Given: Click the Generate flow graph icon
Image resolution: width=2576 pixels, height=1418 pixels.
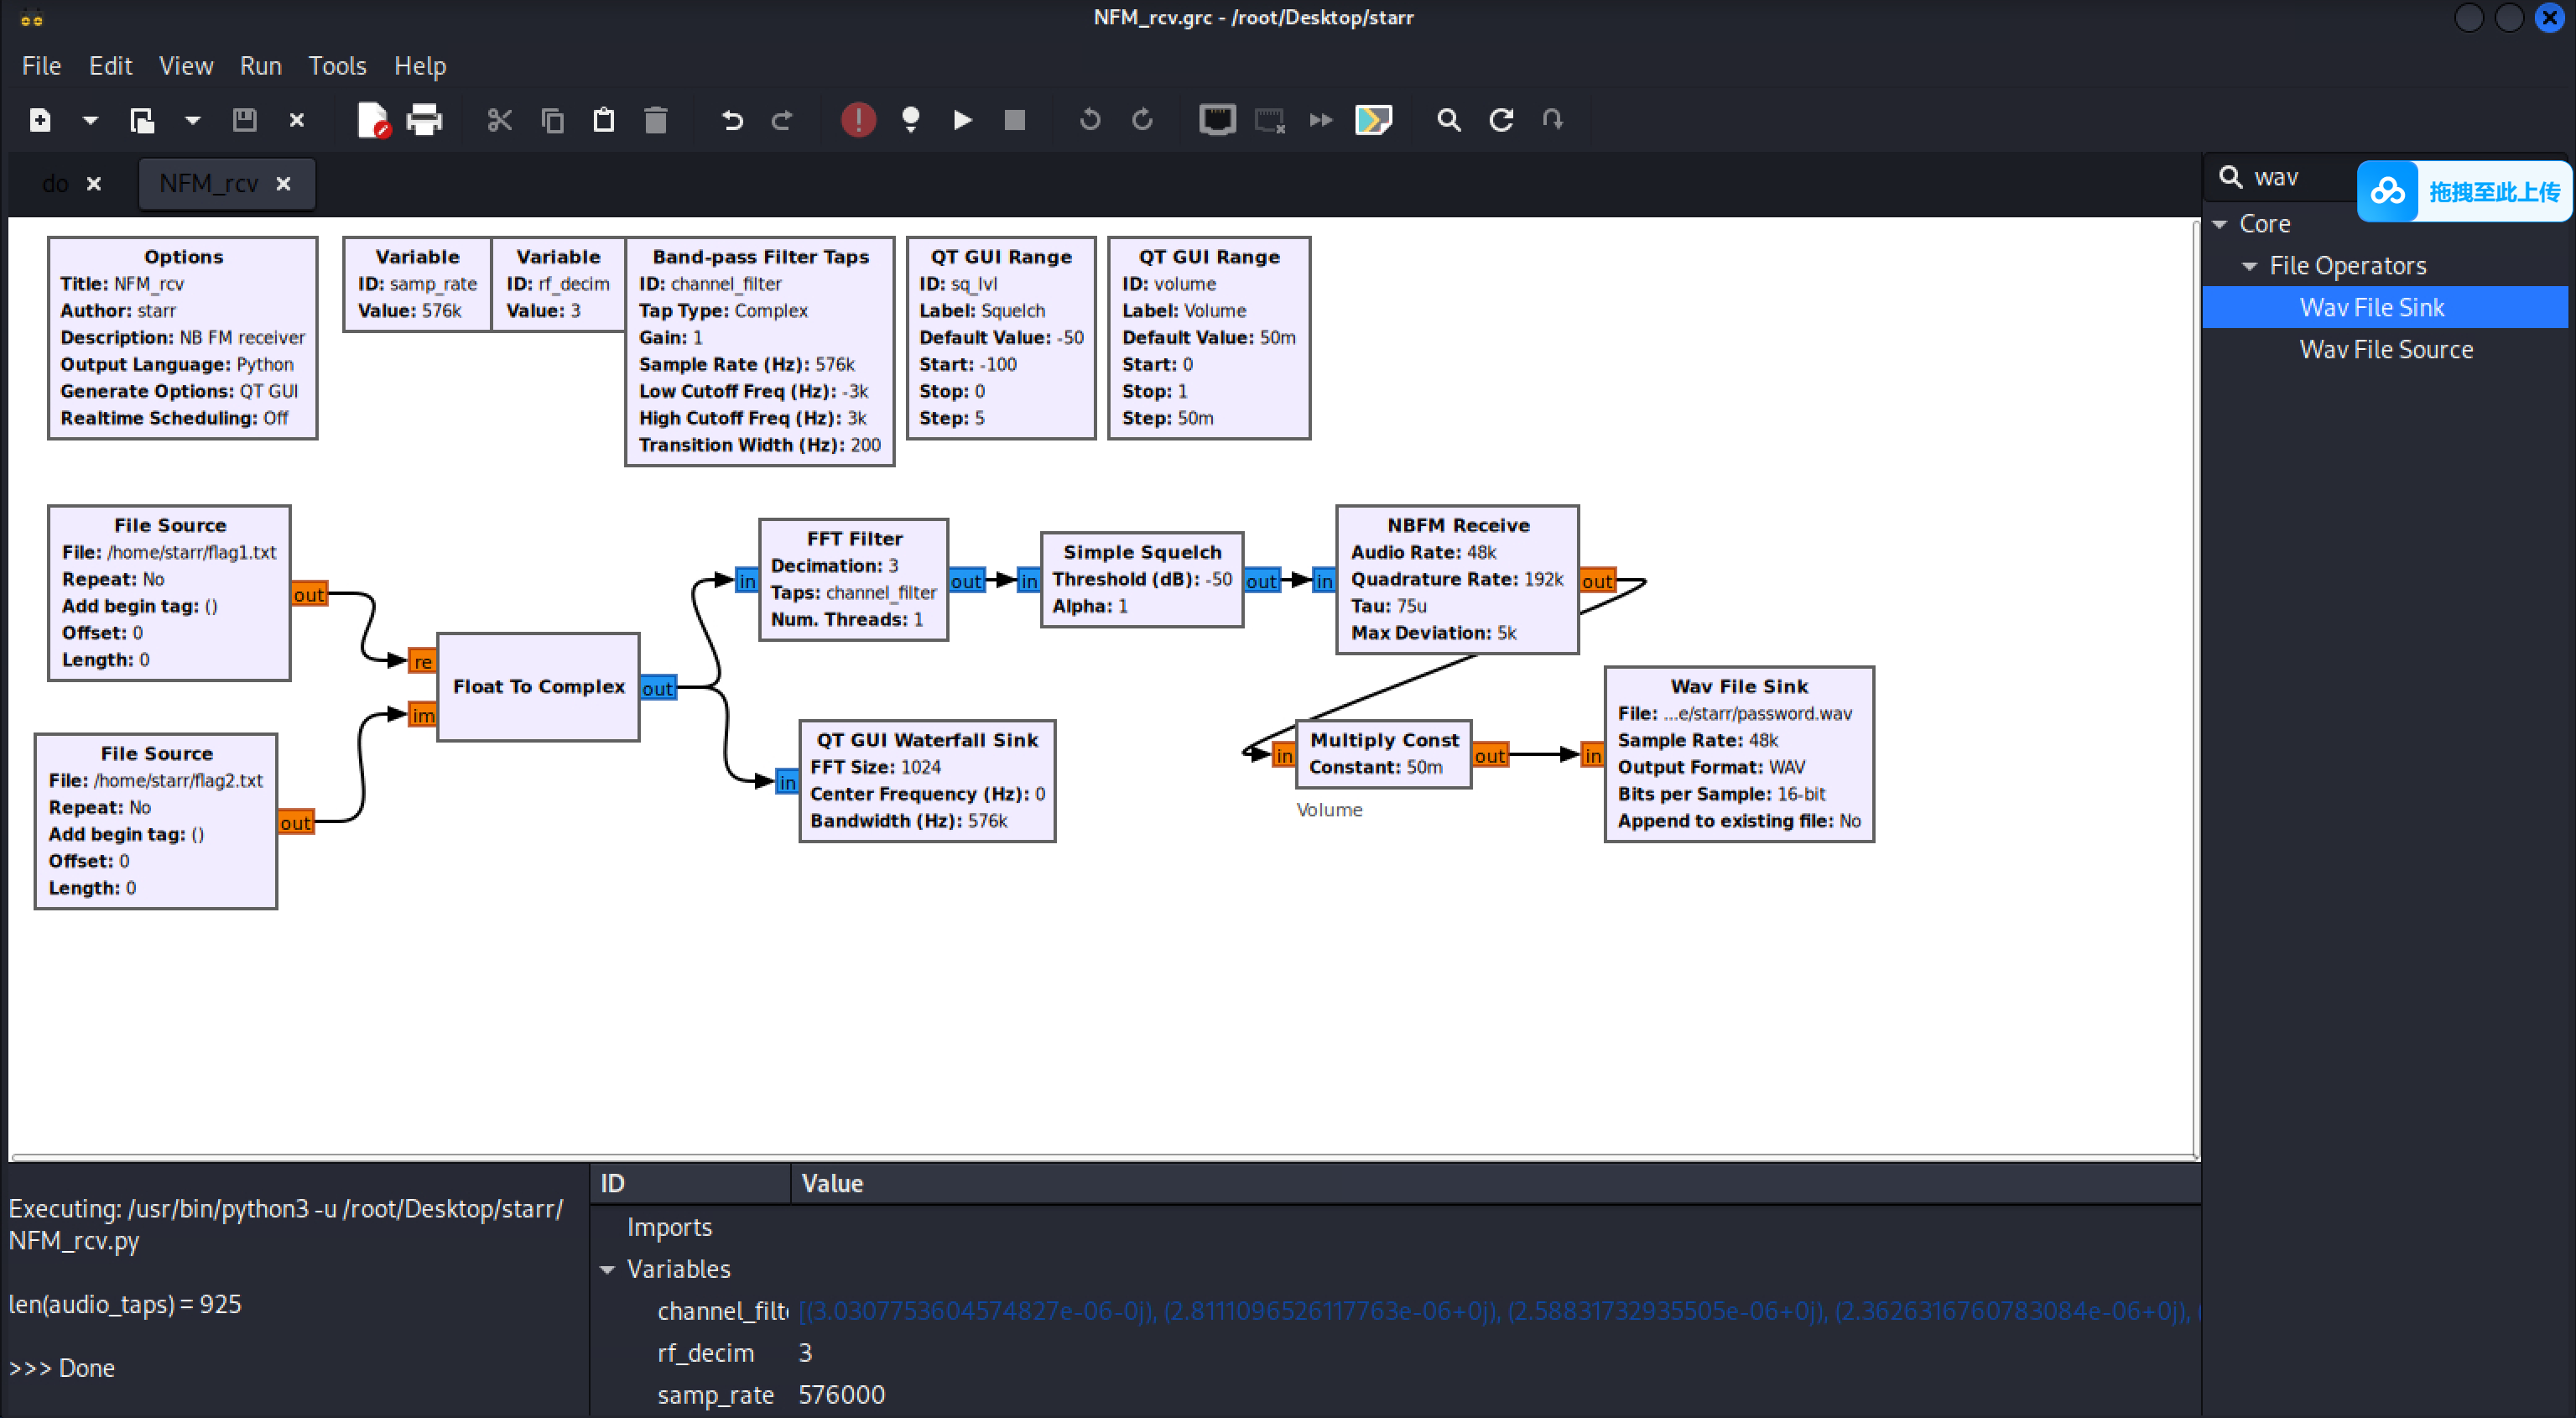Looking at the screenshot, I should (x=910, y=120).
